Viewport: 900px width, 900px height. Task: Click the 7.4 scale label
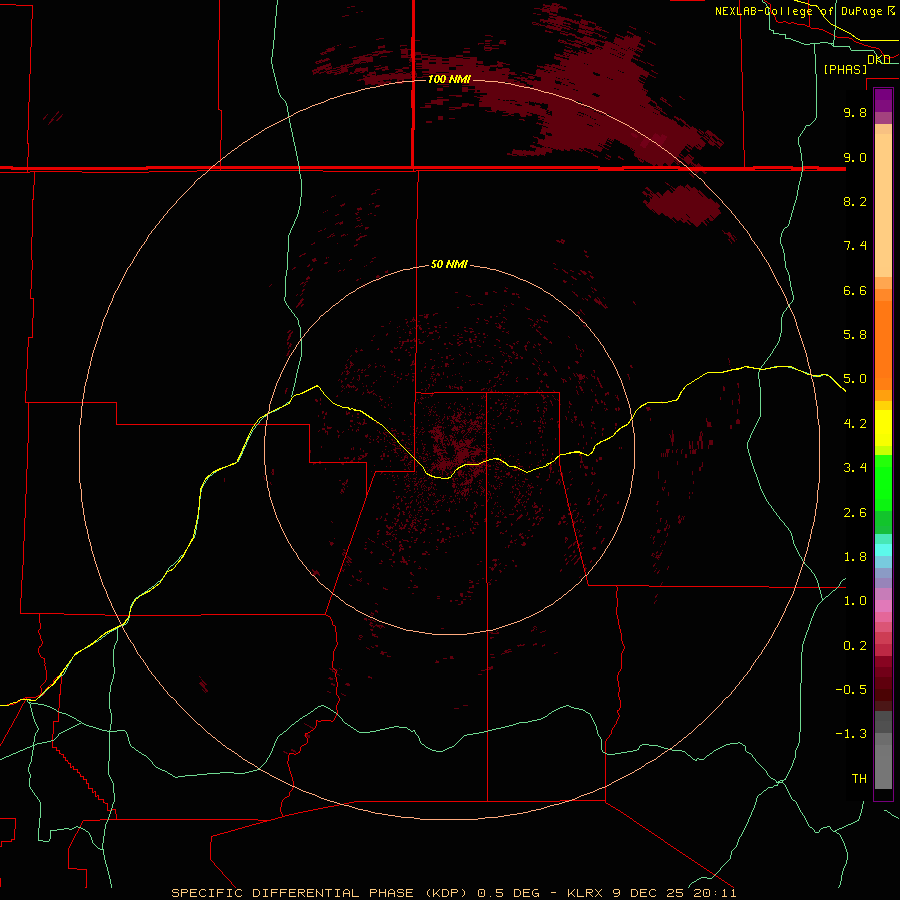coord(855,246)
